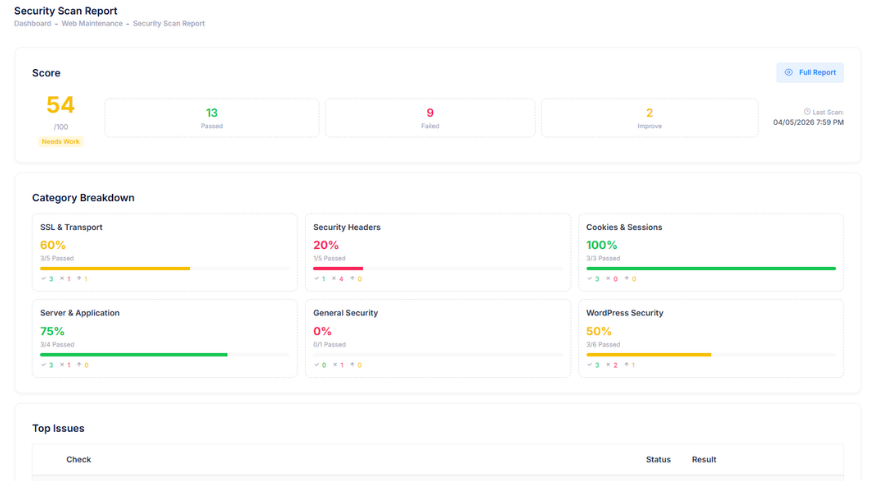Click improve arrow icon in SSL & Transport
This screenshot has width=875, height=481.
point(79,278)
